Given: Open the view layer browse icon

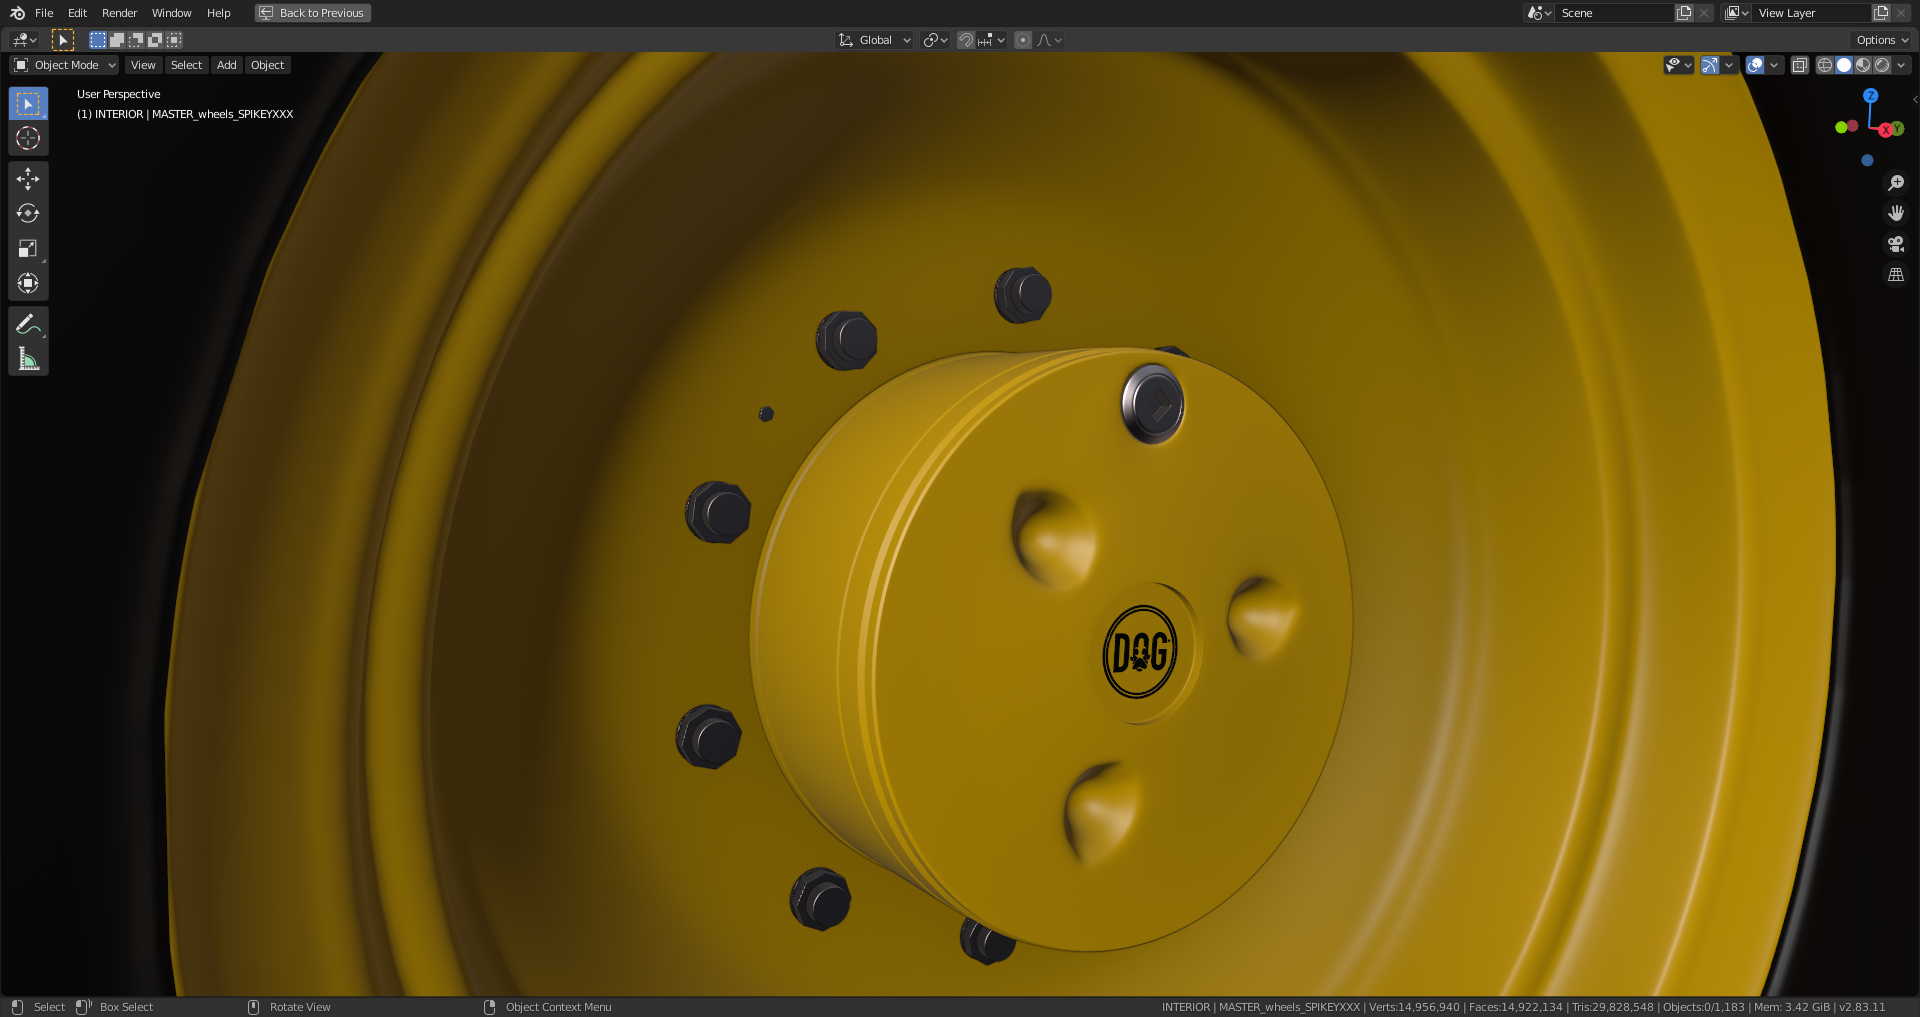Looking at the screenshot, I should coord(1737,13).
